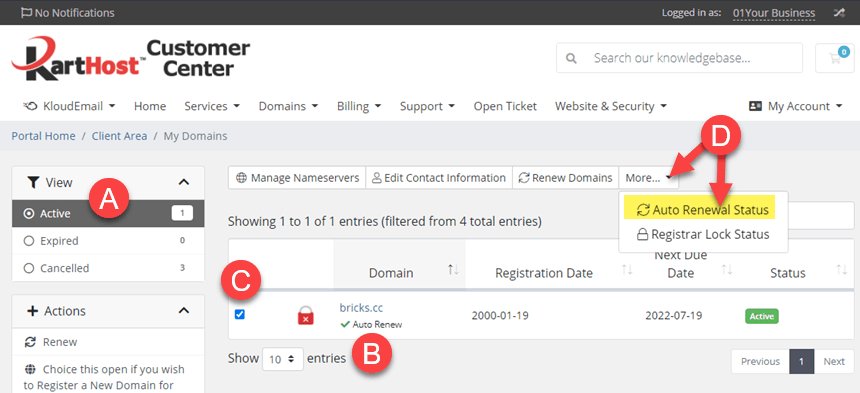Click the 2000-01-19 registration date cell
Image resolution: width=860 pixels, height=393 pixels.
click(500, 316)
